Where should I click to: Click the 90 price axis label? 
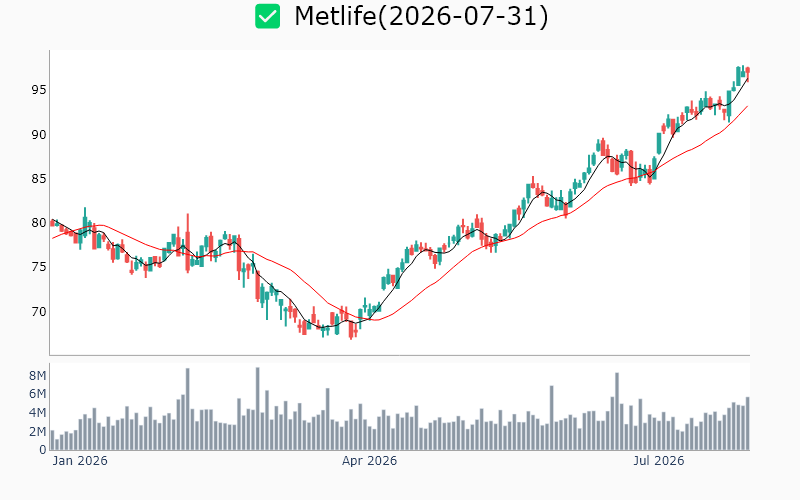(39, 135)
